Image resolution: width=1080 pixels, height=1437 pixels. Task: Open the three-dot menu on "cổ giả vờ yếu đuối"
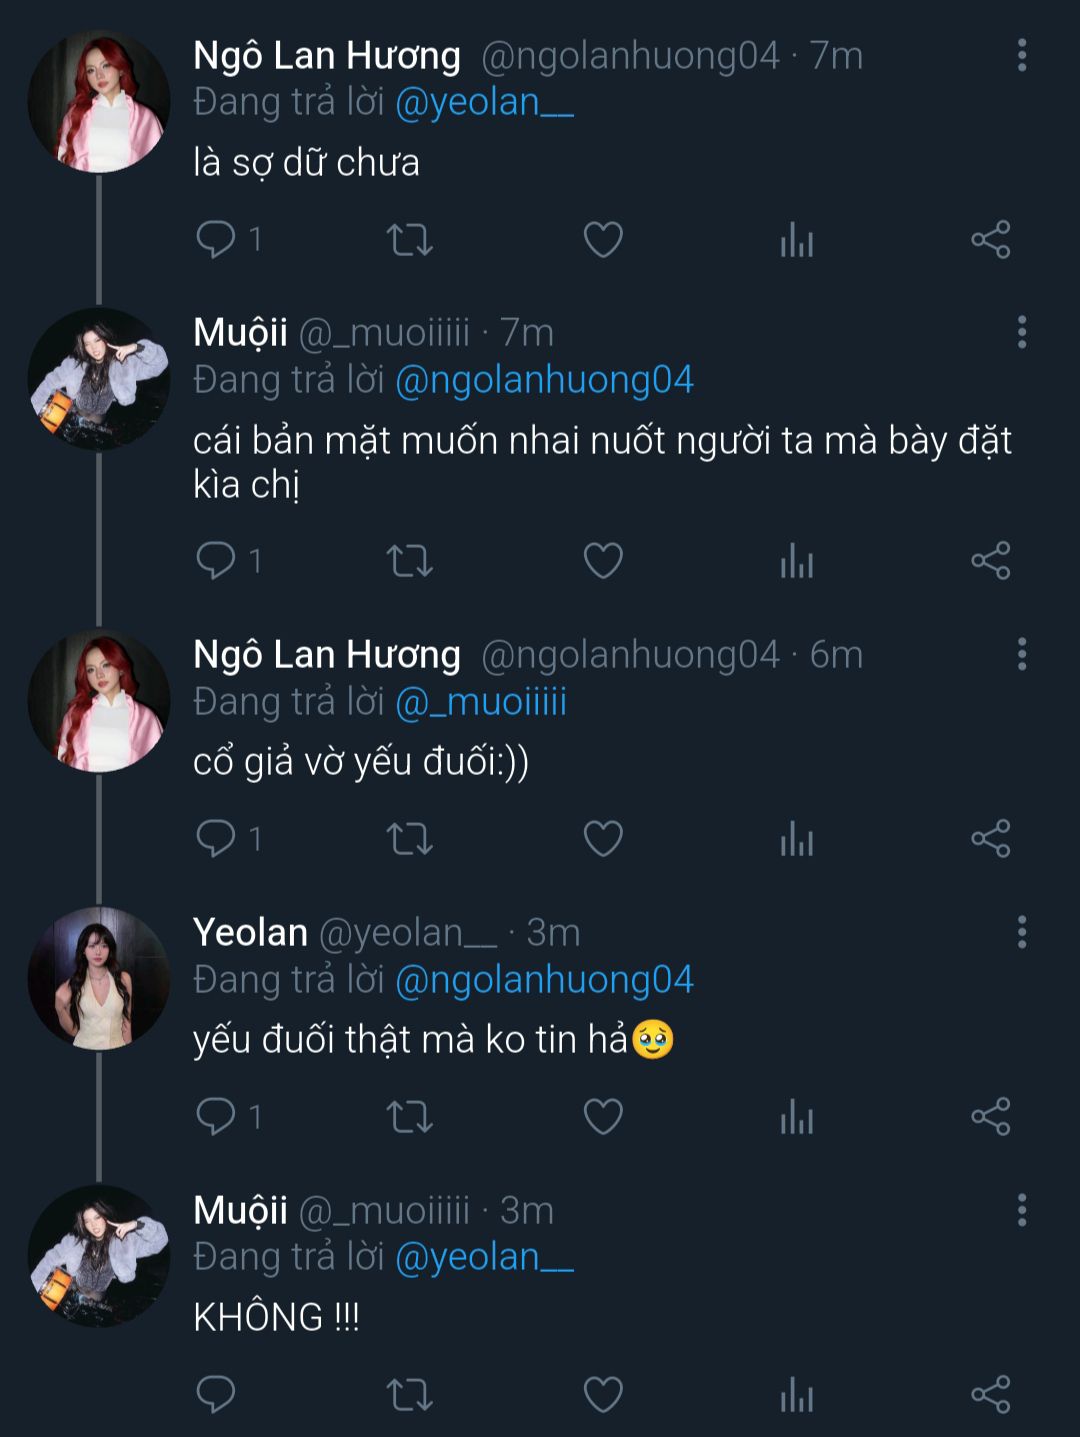(1022, 654)
